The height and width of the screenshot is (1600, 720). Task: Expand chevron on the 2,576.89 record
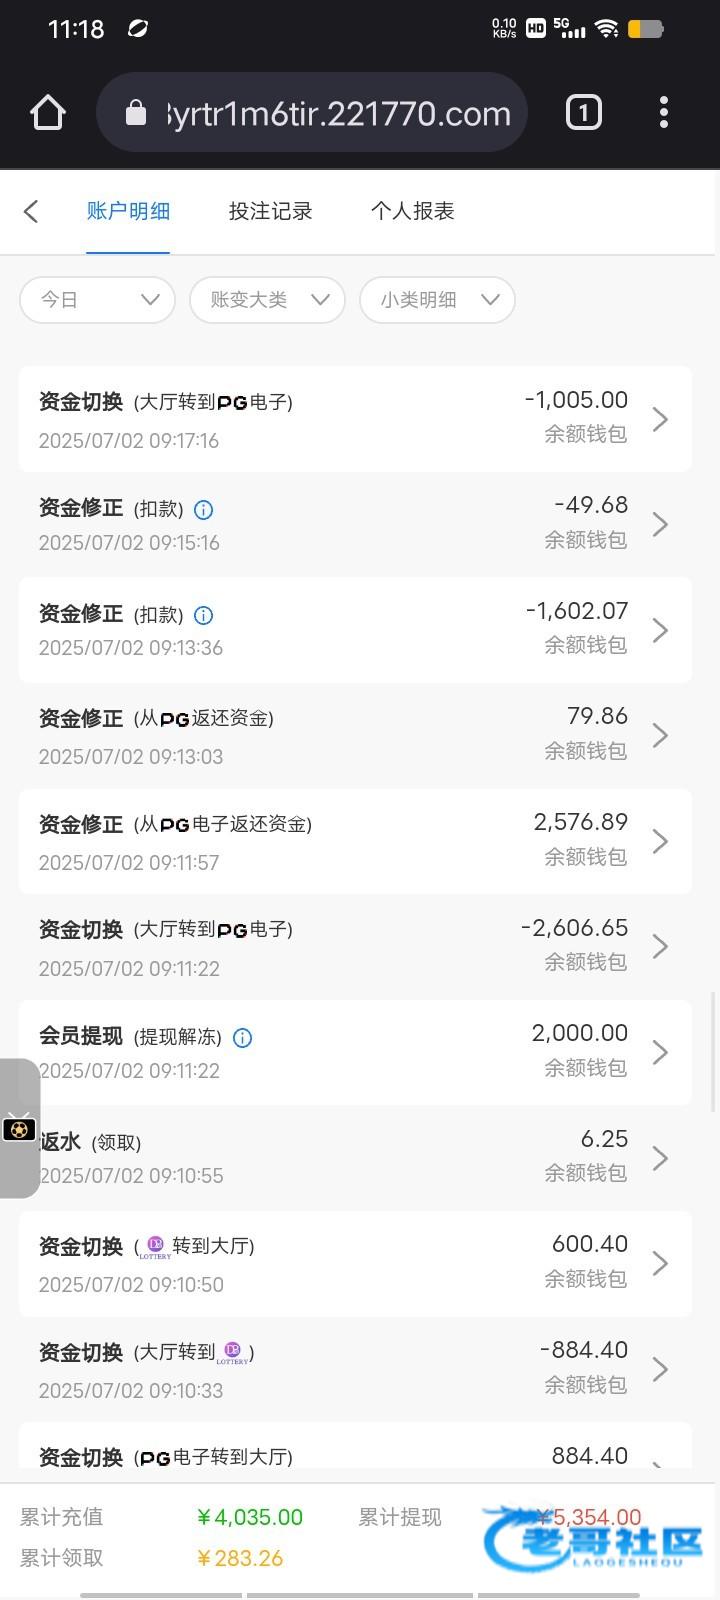tap(660, 841)
